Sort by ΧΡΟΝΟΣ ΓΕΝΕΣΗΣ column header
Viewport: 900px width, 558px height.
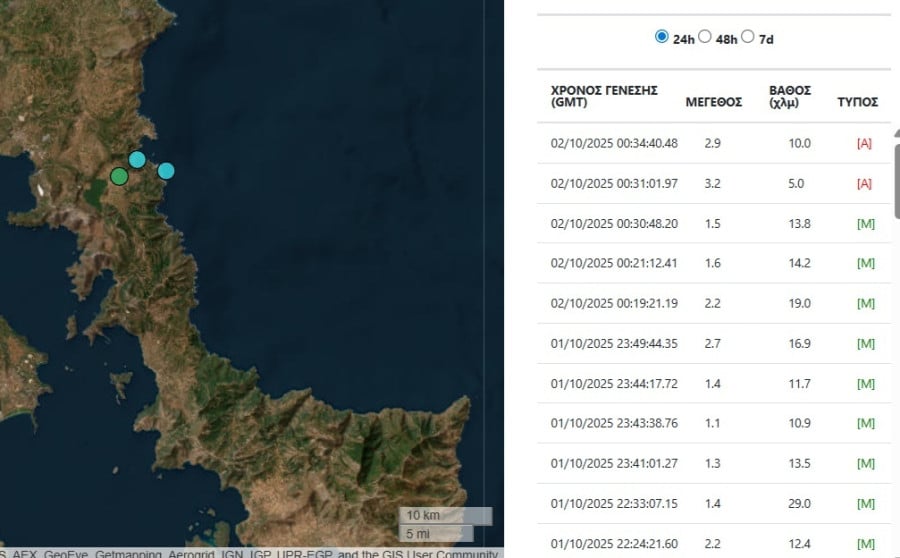coord(604,96)
